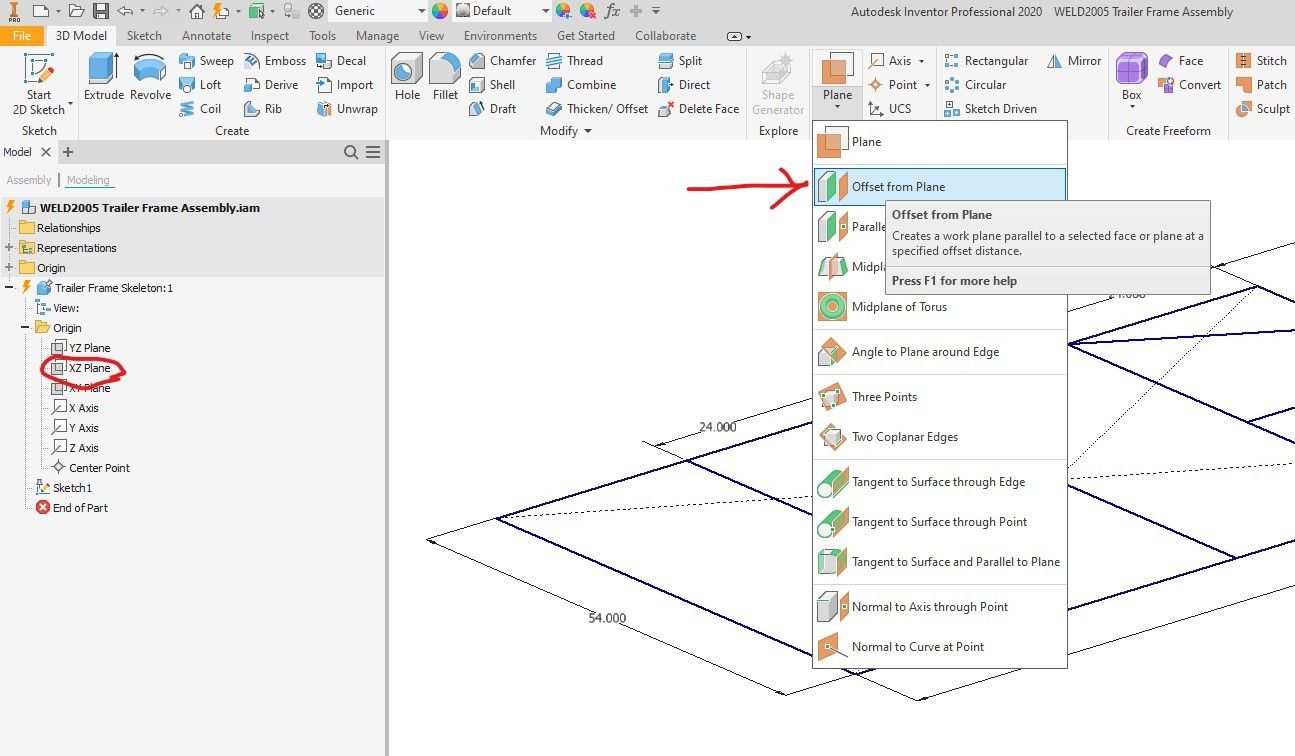
Task: Click the Direct edit tool
Action: pos(683,85)
